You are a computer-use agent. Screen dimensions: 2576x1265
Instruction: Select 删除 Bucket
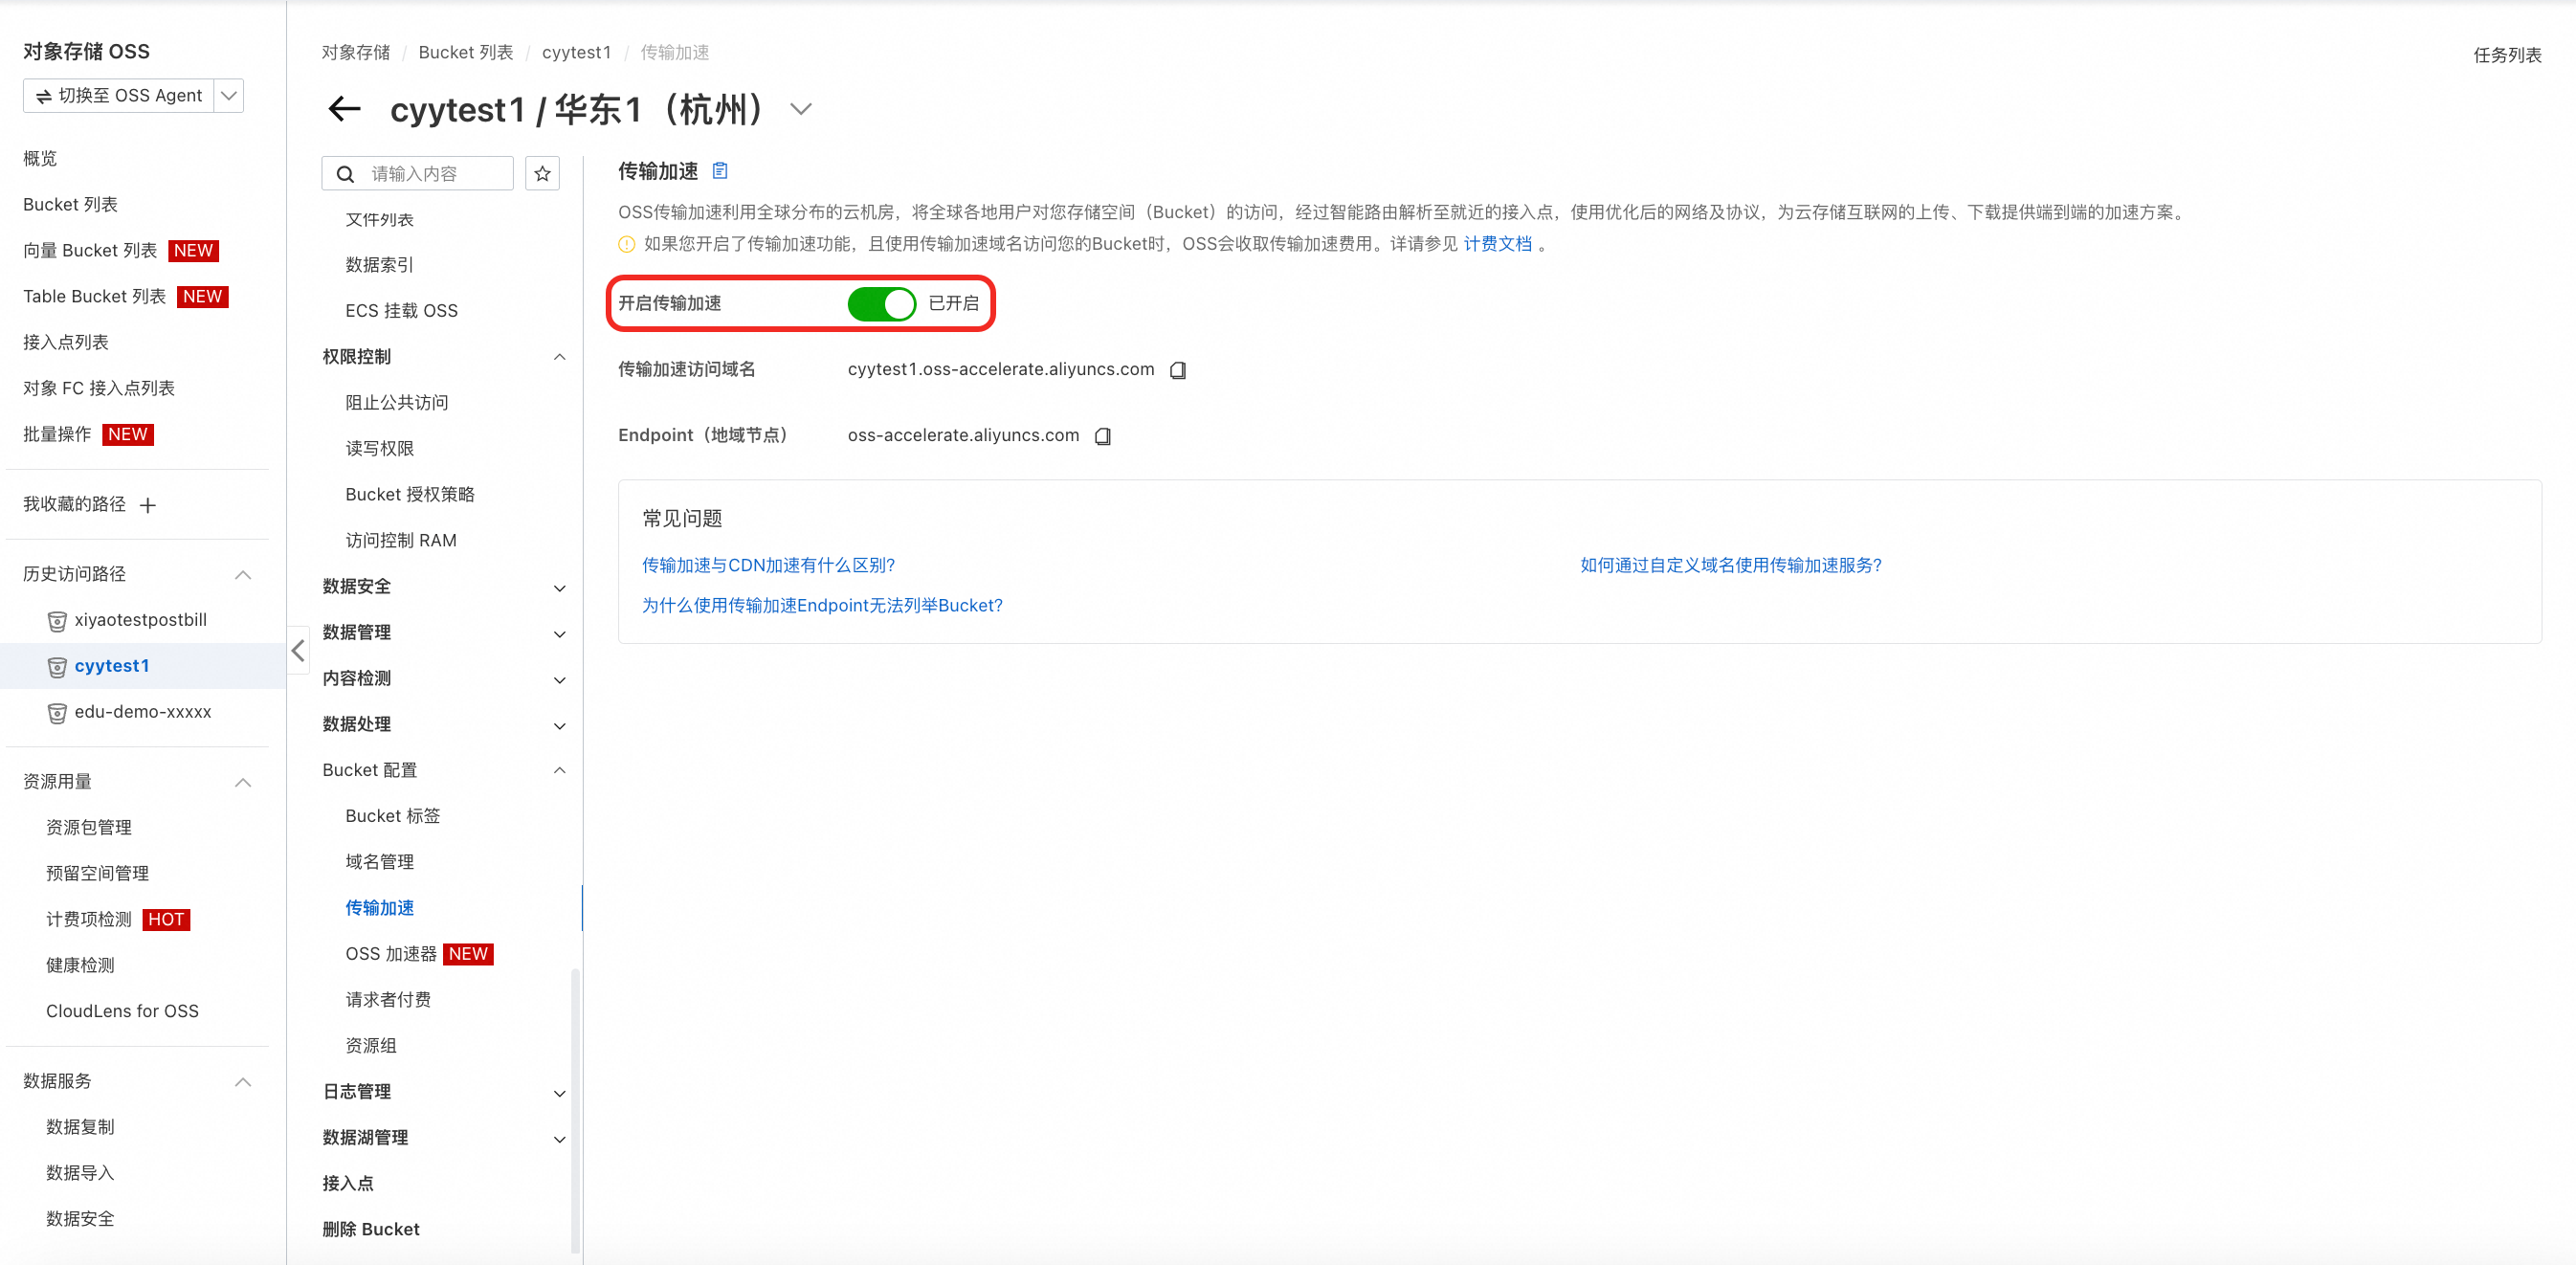[371, 1229]
